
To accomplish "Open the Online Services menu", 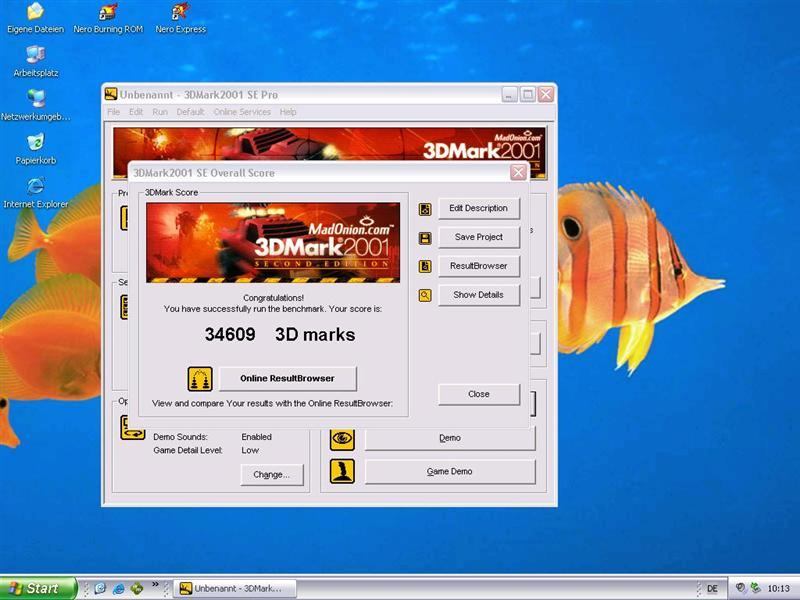I will point(242,112).
